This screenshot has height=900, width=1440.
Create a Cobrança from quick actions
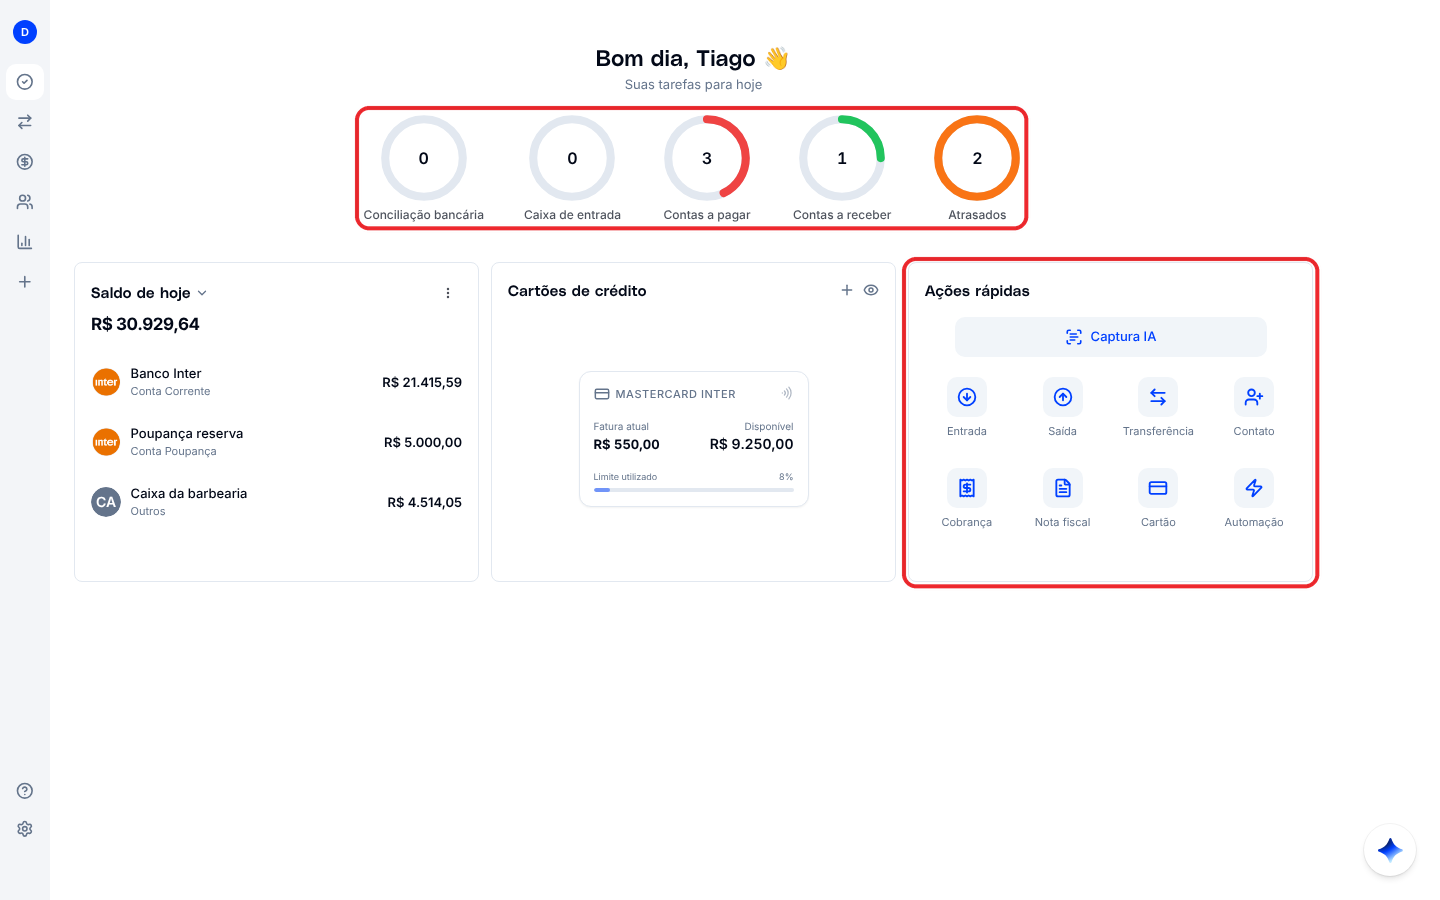(x=966, y=489)
